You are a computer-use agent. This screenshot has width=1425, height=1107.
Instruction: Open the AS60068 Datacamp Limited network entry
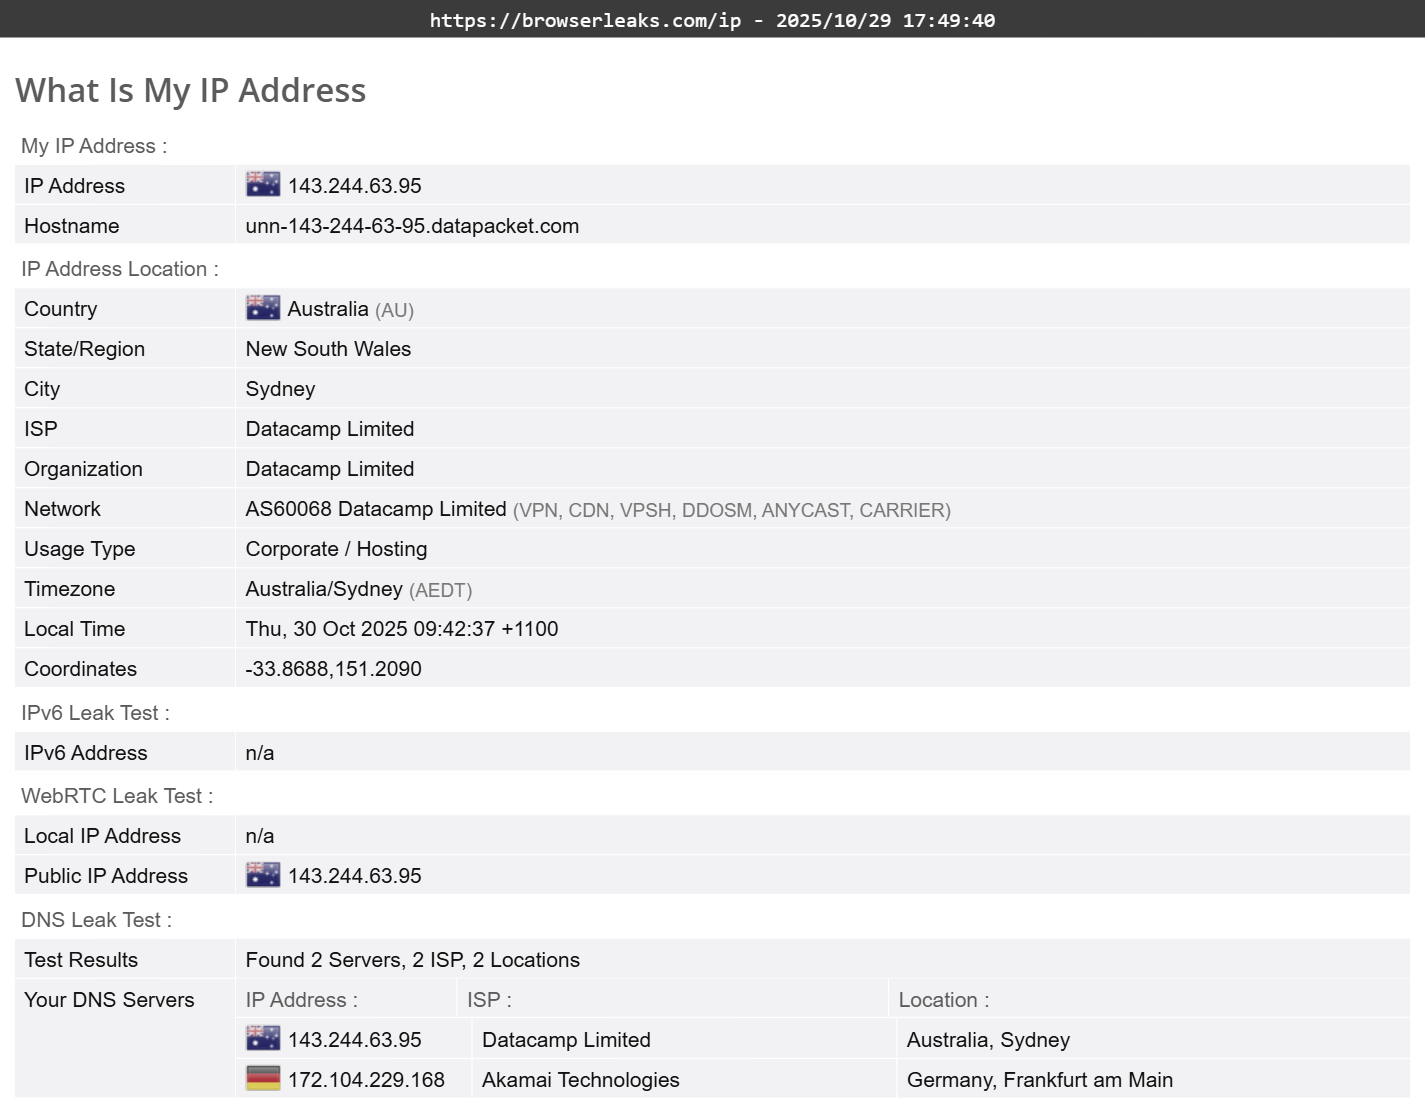375,508
